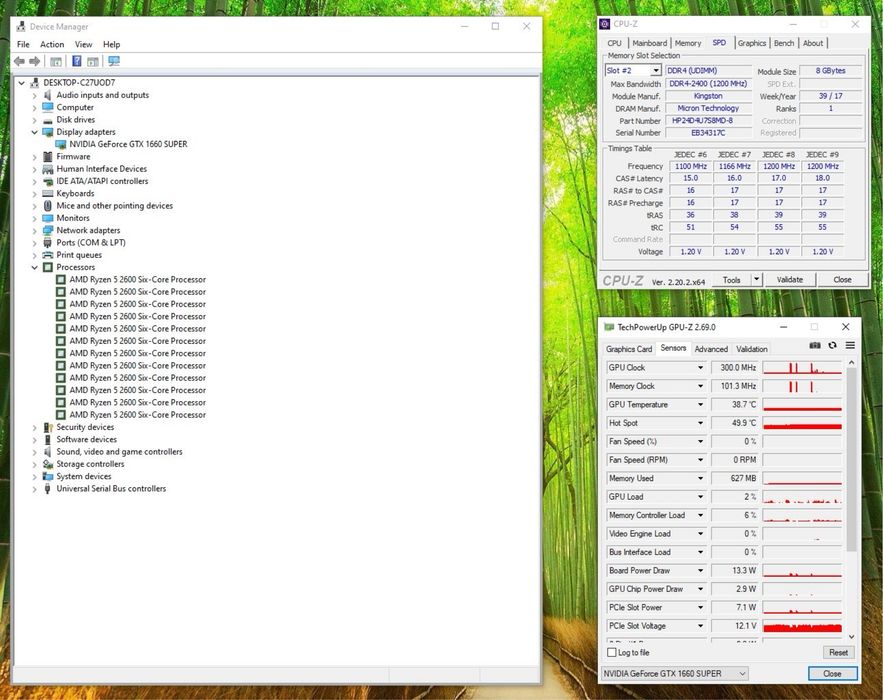Enable the Log to file checkbox in GPU-Z
Screen dimensions: 883x700
(612, 652)
